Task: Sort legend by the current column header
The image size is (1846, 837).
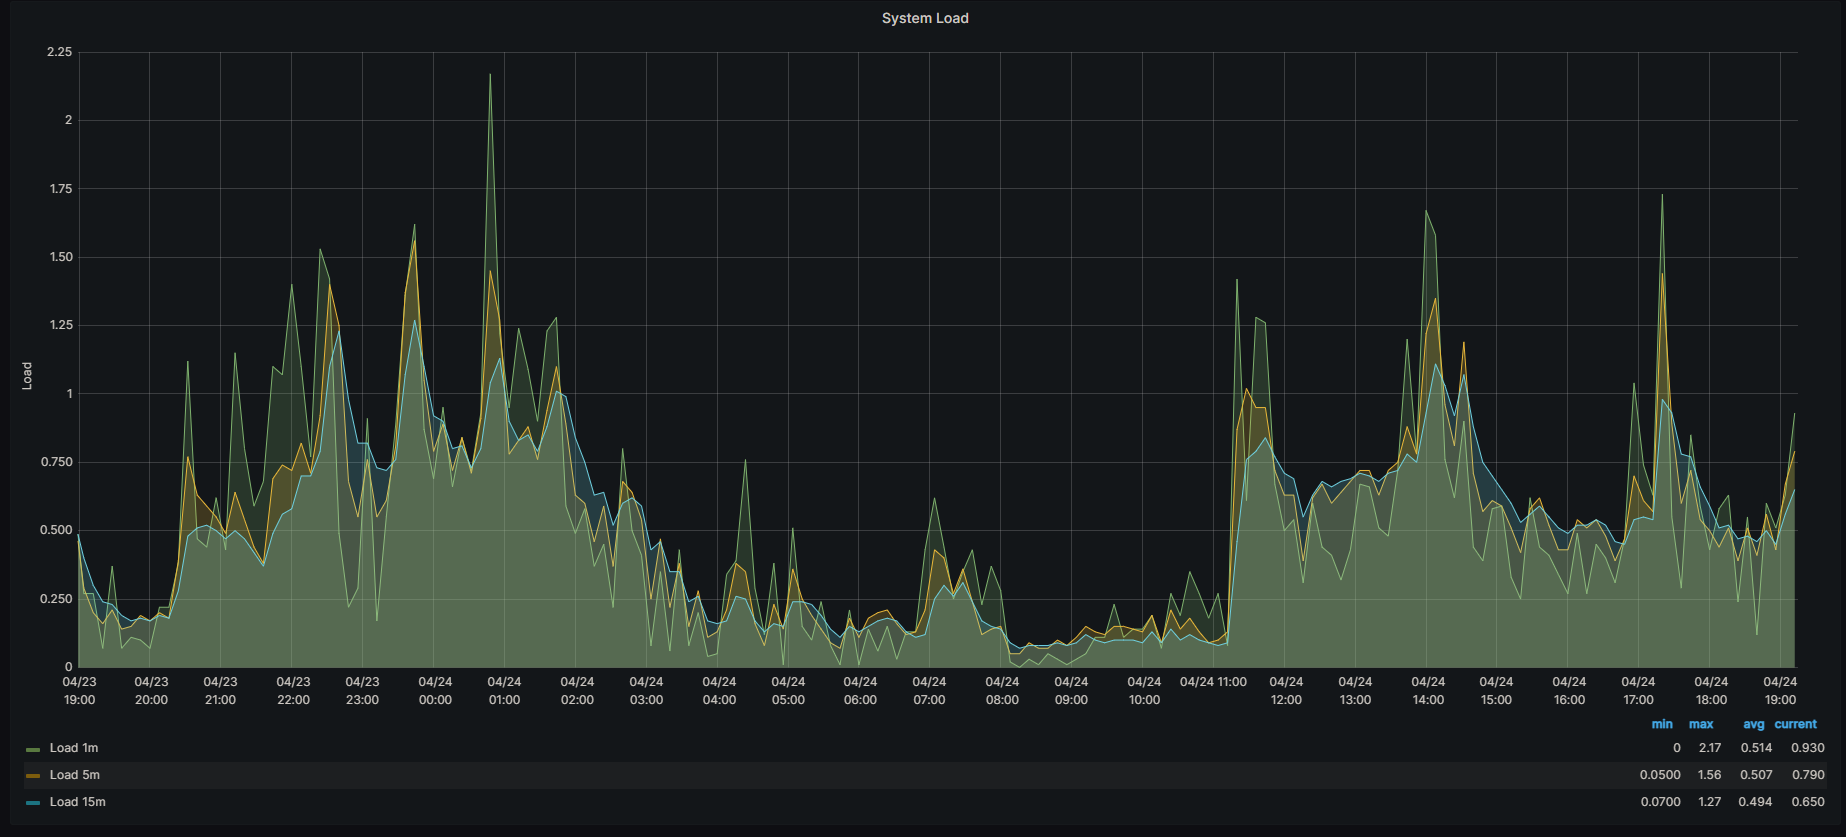Action: tap(1796, 724)
